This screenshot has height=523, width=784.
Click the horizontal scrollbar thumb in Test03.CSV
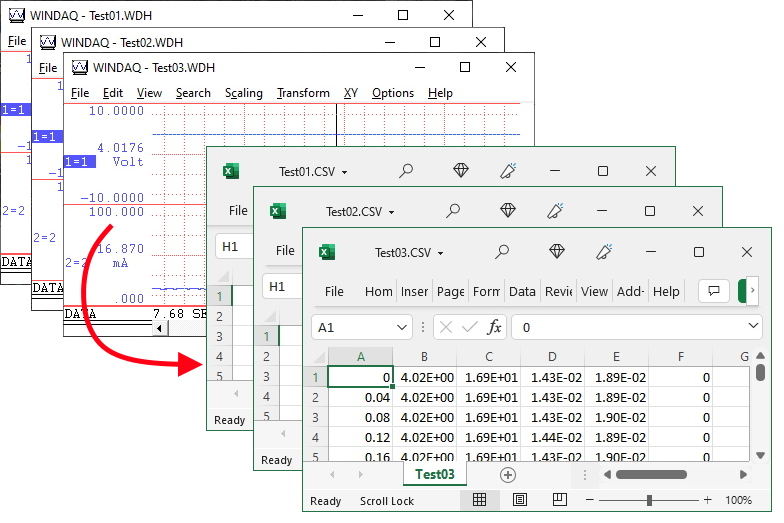[651, 474]
